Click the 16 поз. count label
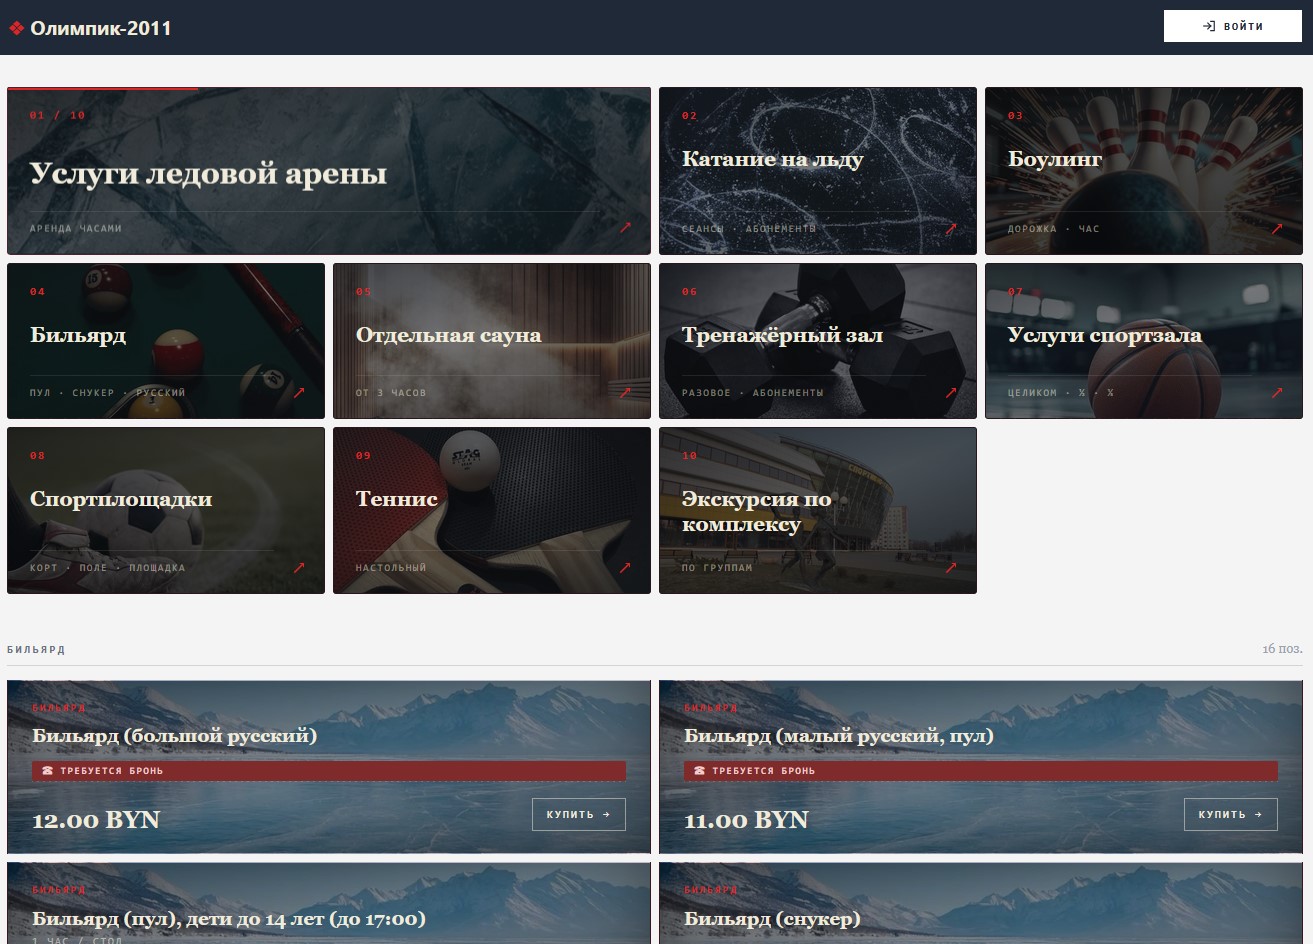The image size is (1313, 944). point(1282,649)
